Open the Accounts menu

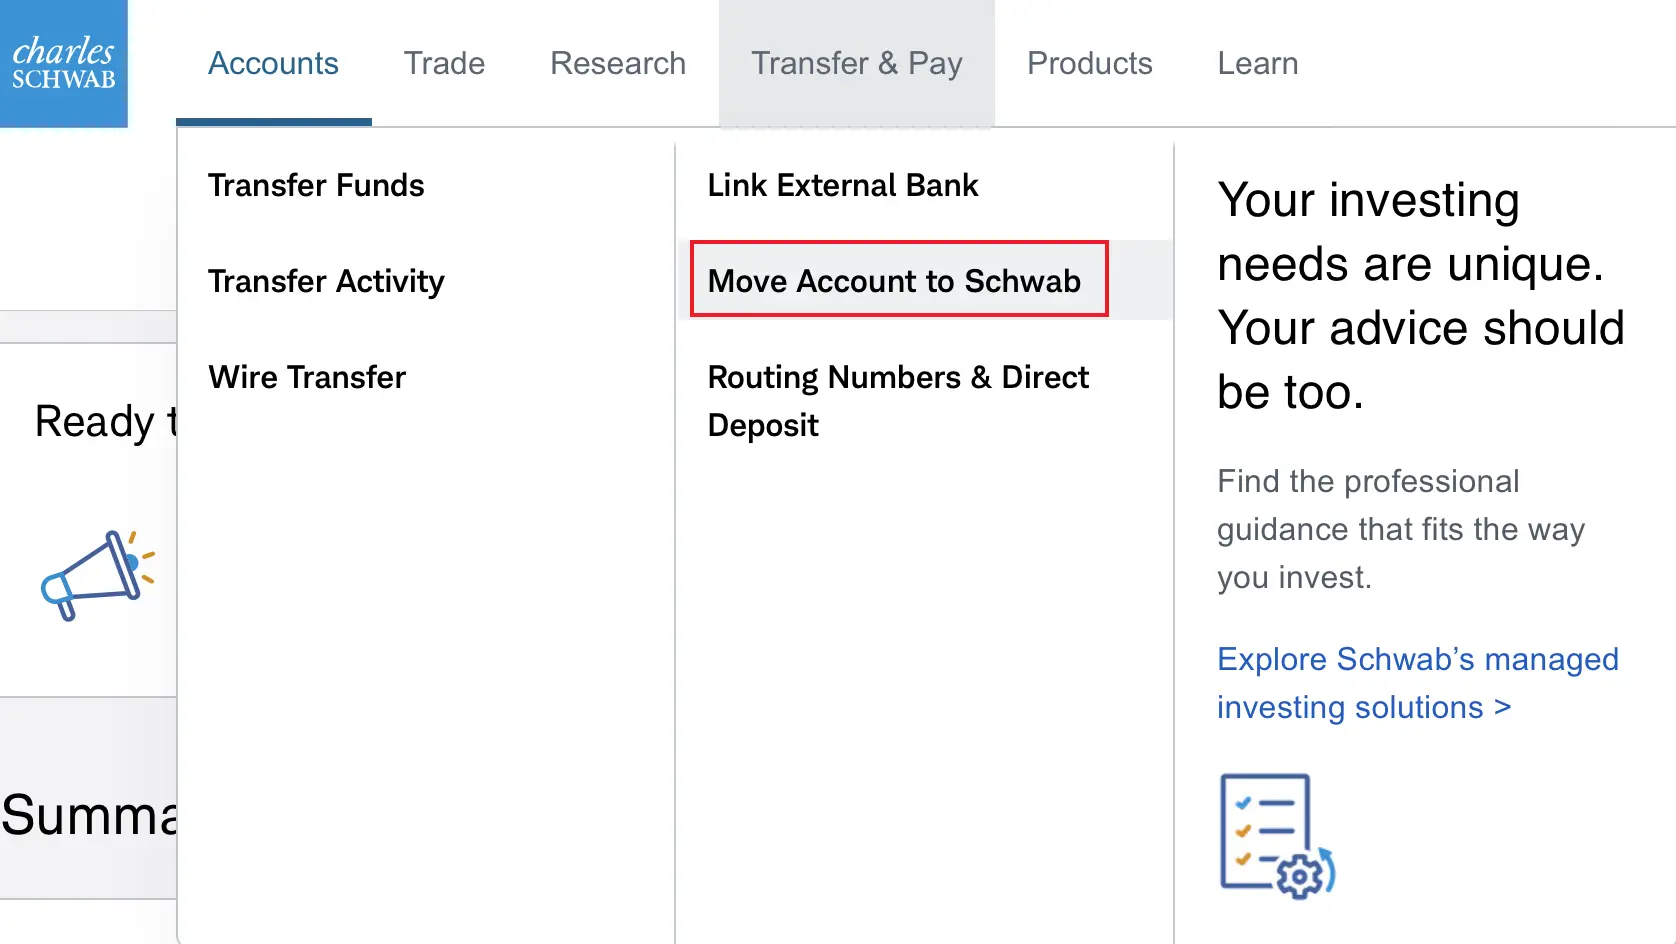click(x=273, y=63)
